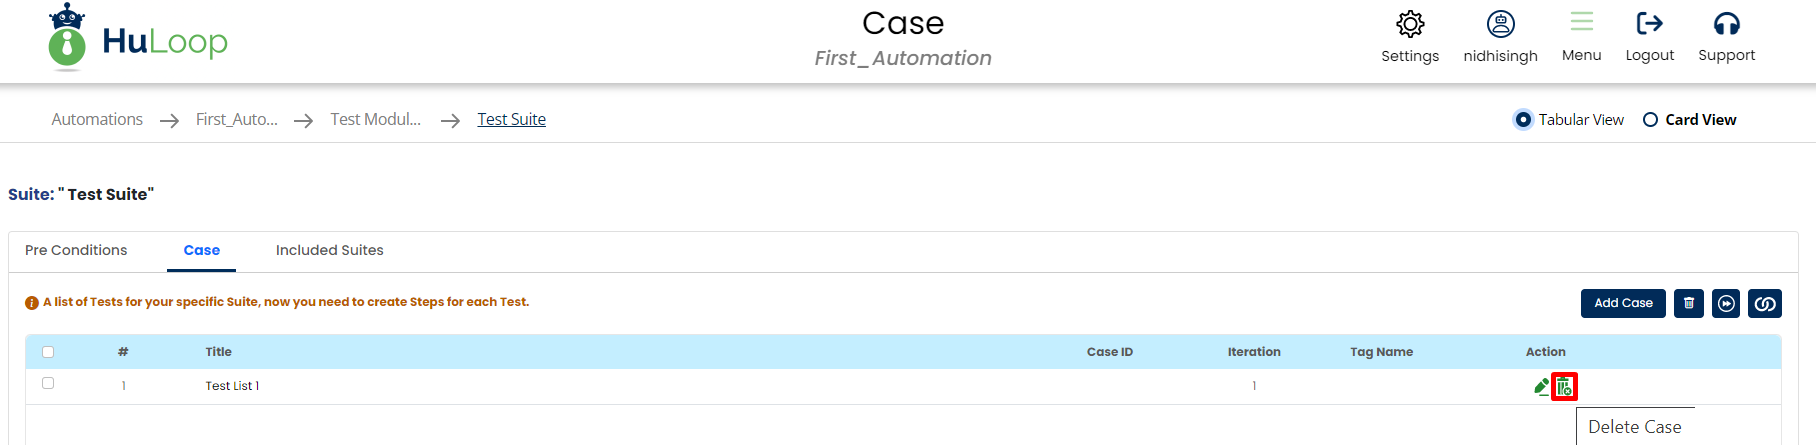Tick the select-all checkbox in table header

[48, 352]
